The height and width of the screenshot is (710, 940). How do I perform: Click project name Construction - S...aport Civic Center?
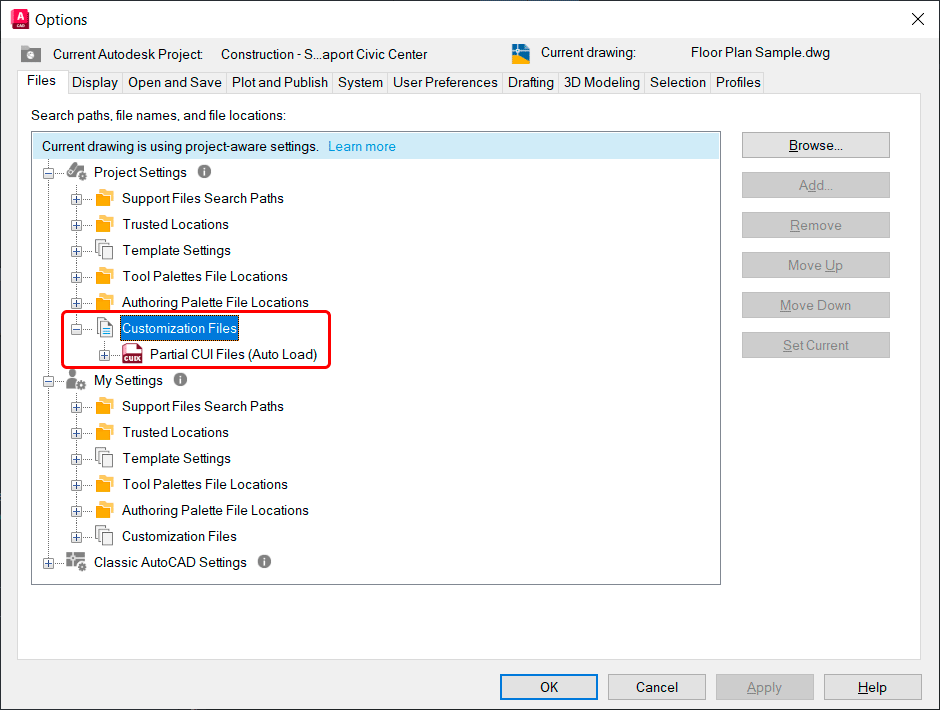coord(324,54)
